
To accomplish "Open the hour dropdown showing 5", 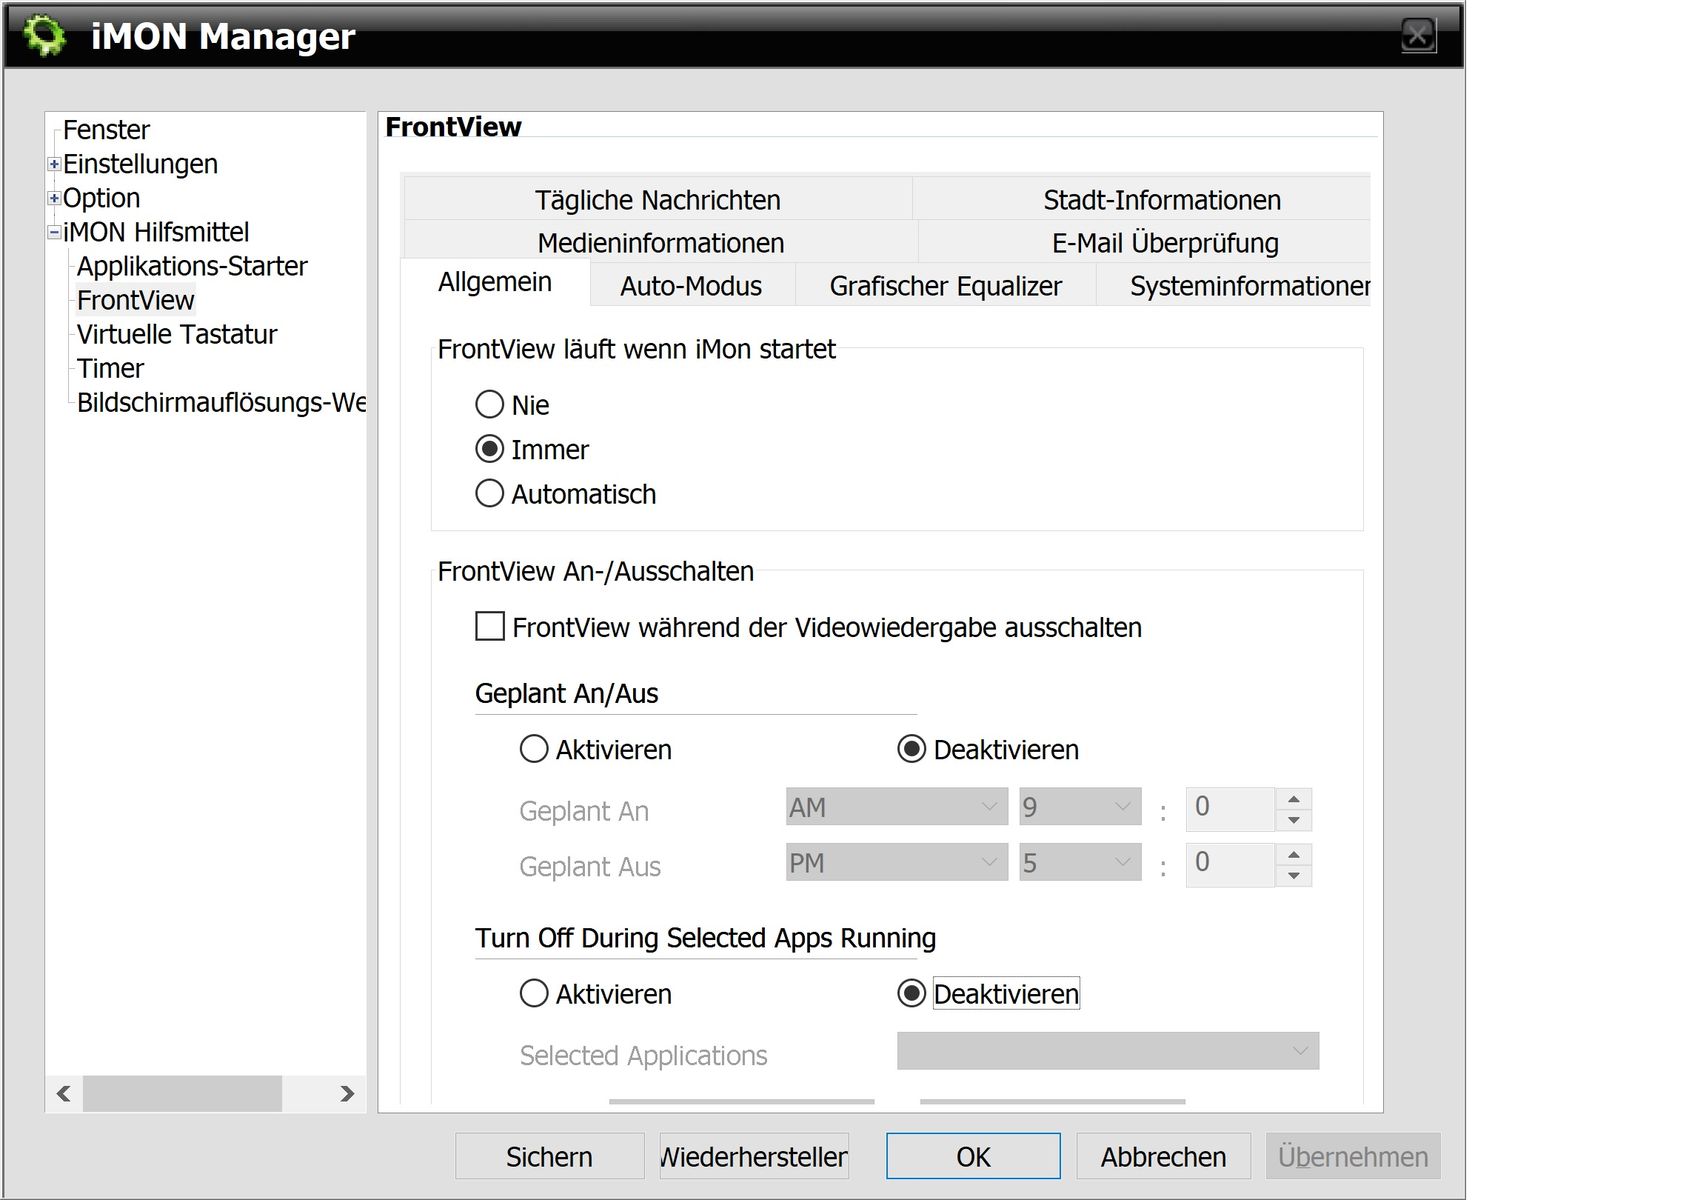I will (1080, 863).
